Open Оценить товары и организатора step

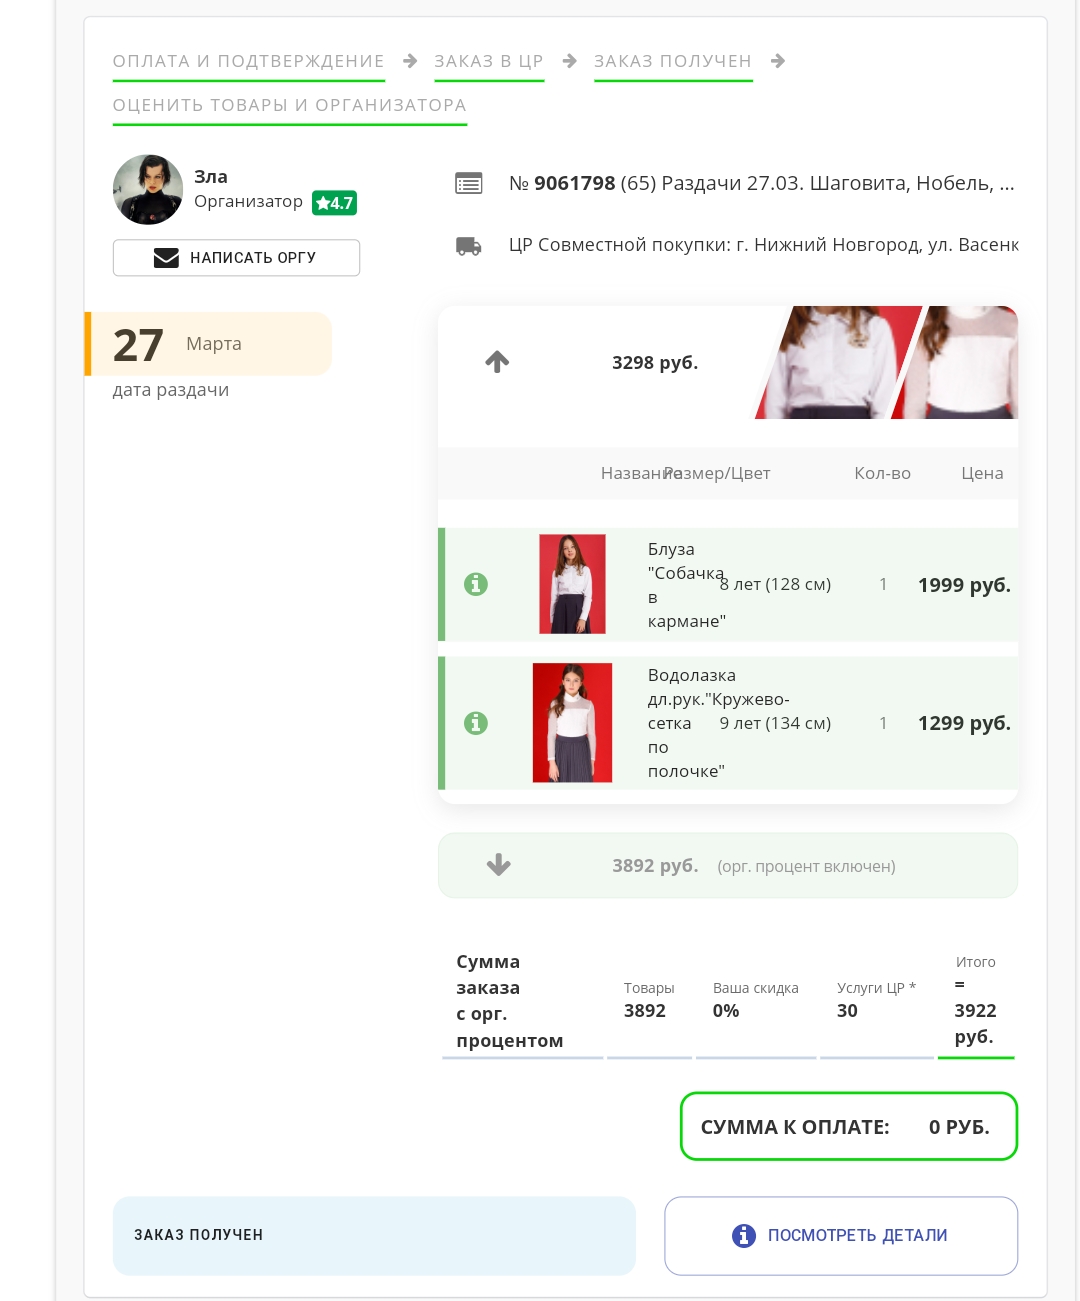(x=289, y=106)
